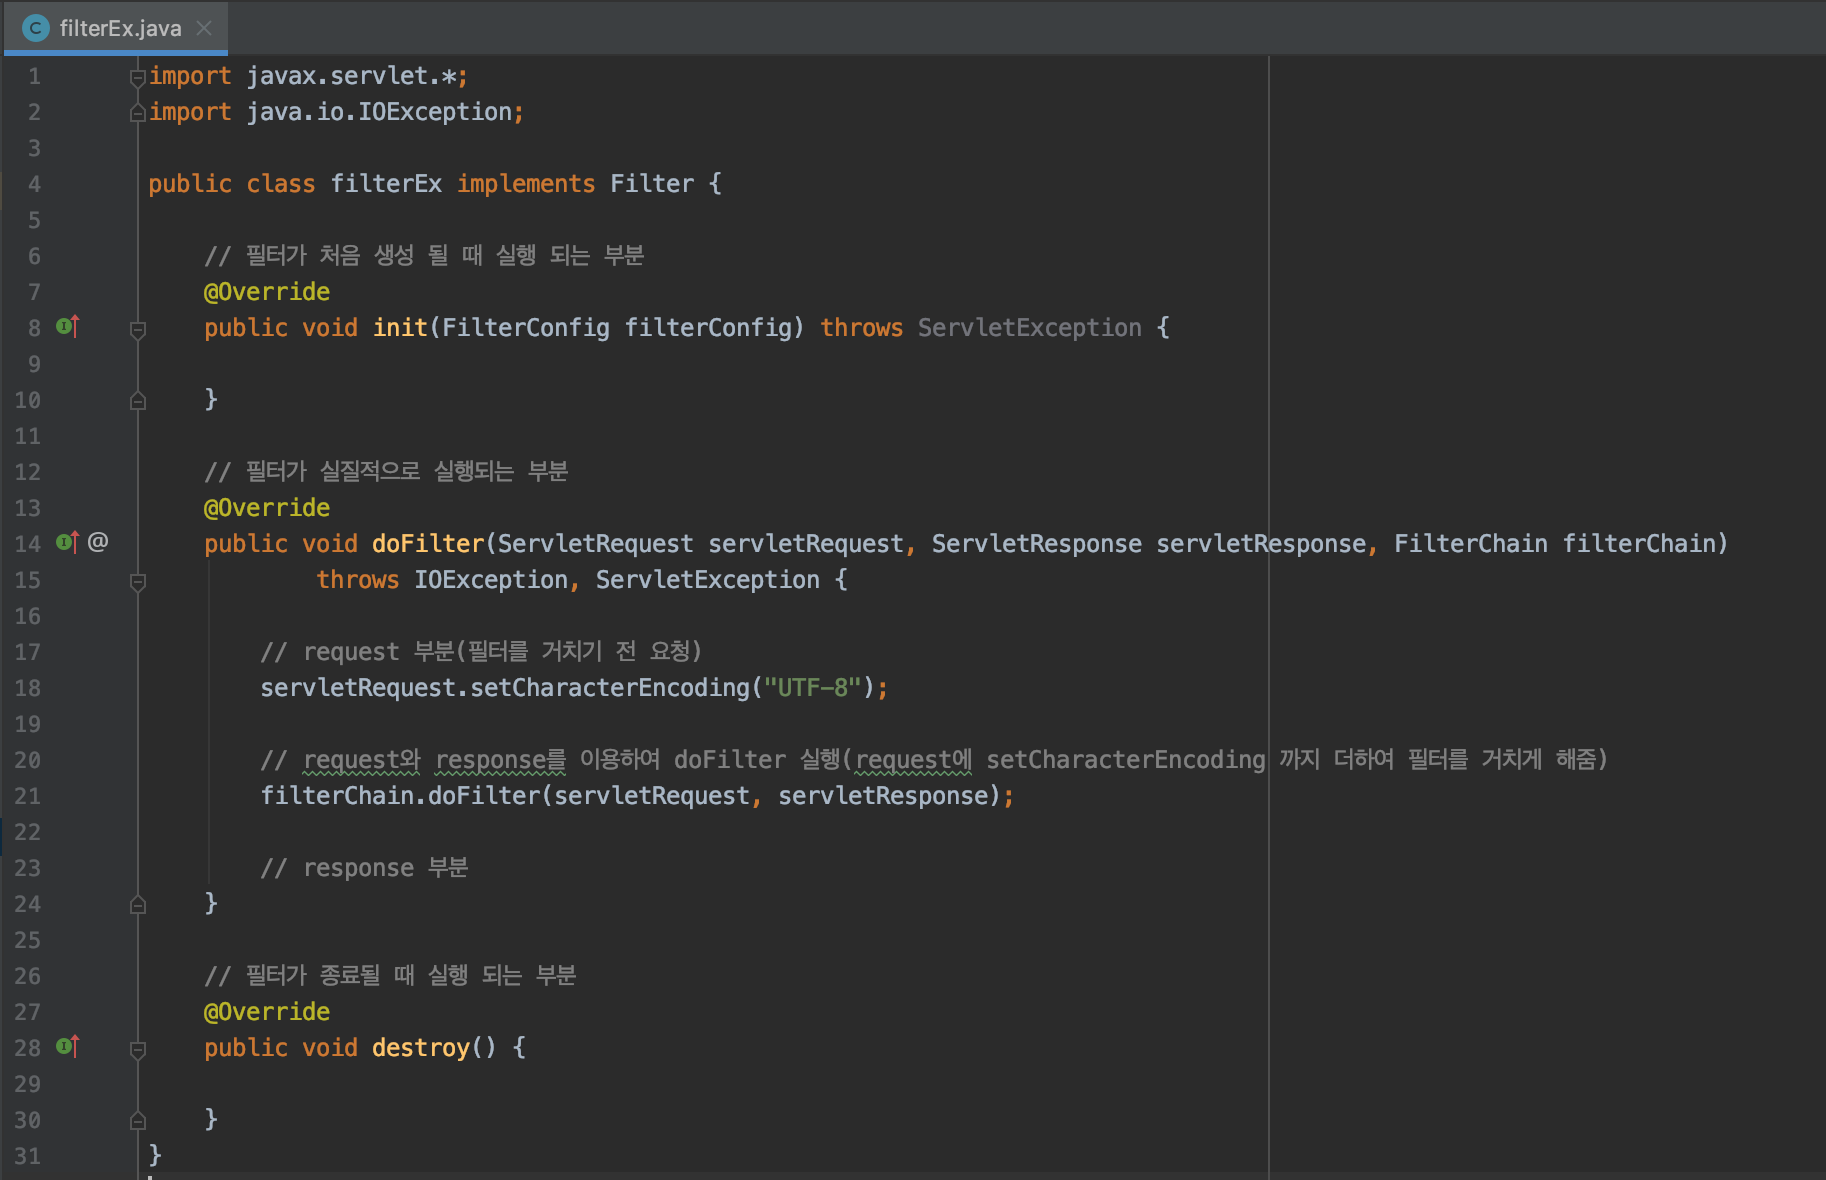
Task: Close the filterEx.java tab
Action: (x=204, y=28)
